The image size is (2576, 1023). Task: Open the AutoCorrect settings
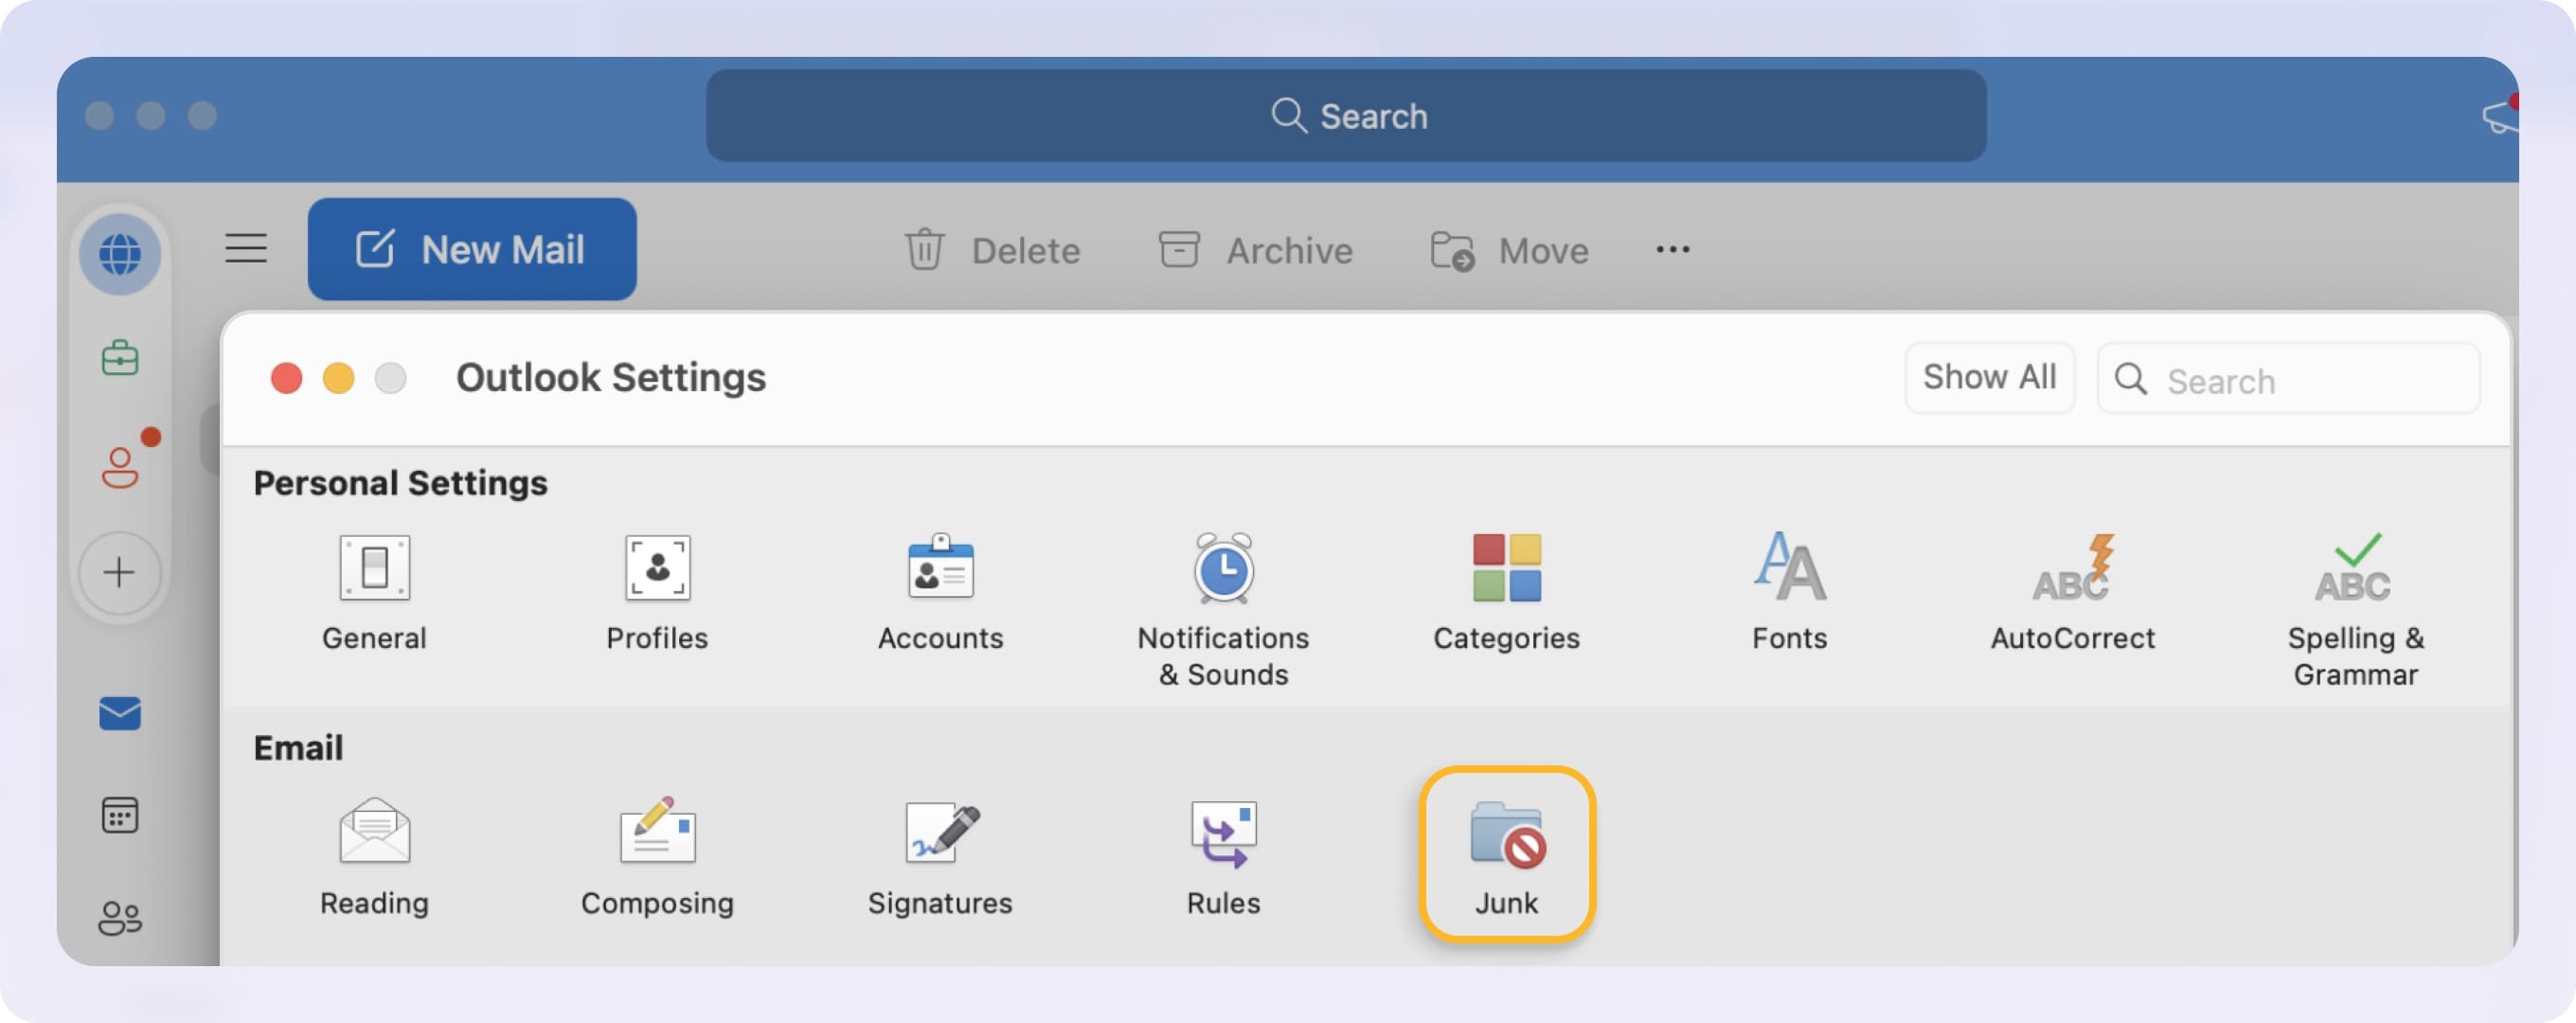2072,590
